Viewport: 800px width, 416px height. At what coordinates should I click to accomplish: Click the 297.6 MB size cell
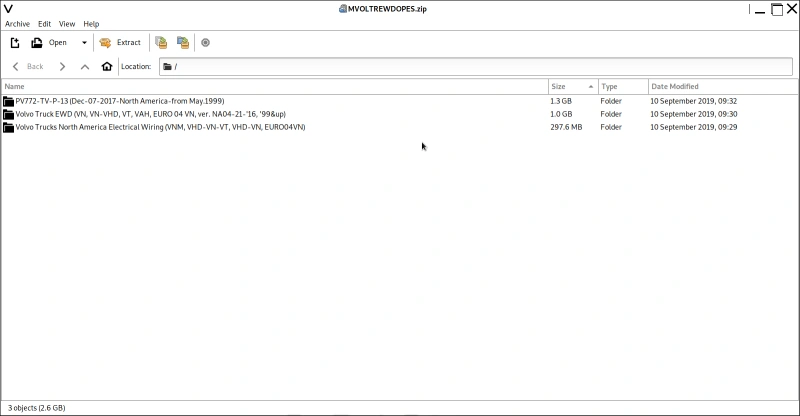pos(566,127)
